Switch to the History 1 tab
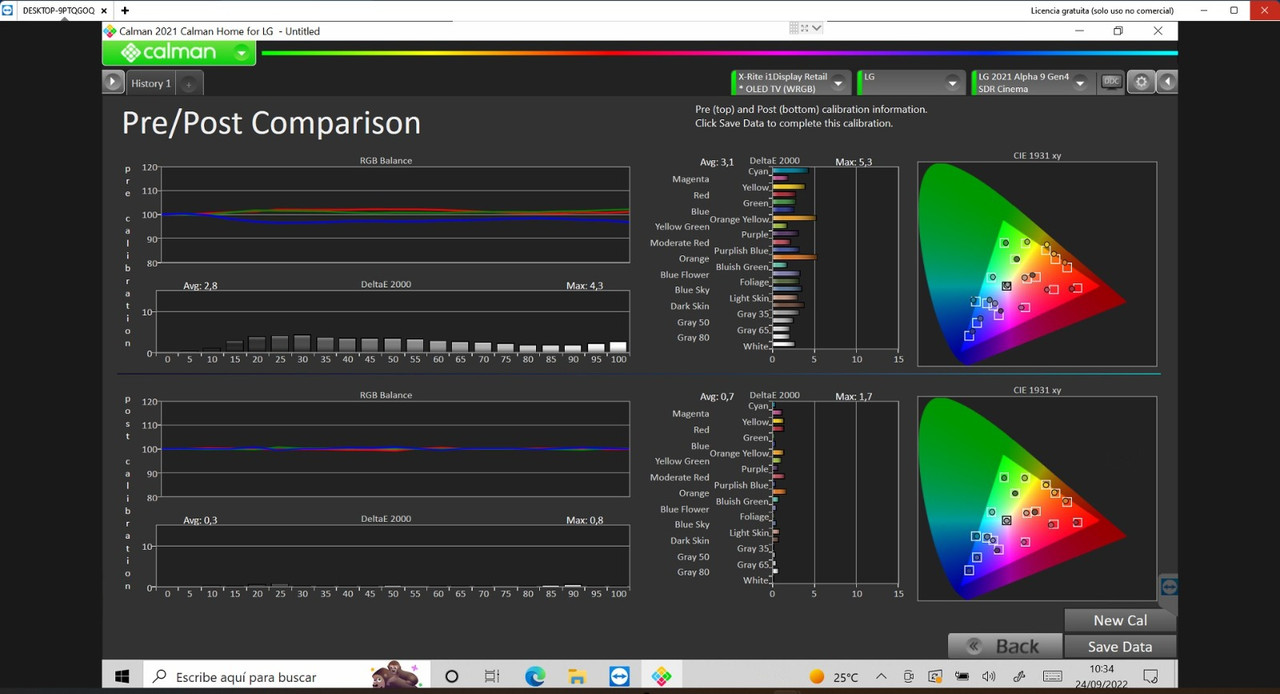This screenshot has height=694, width=1280. 151,83
